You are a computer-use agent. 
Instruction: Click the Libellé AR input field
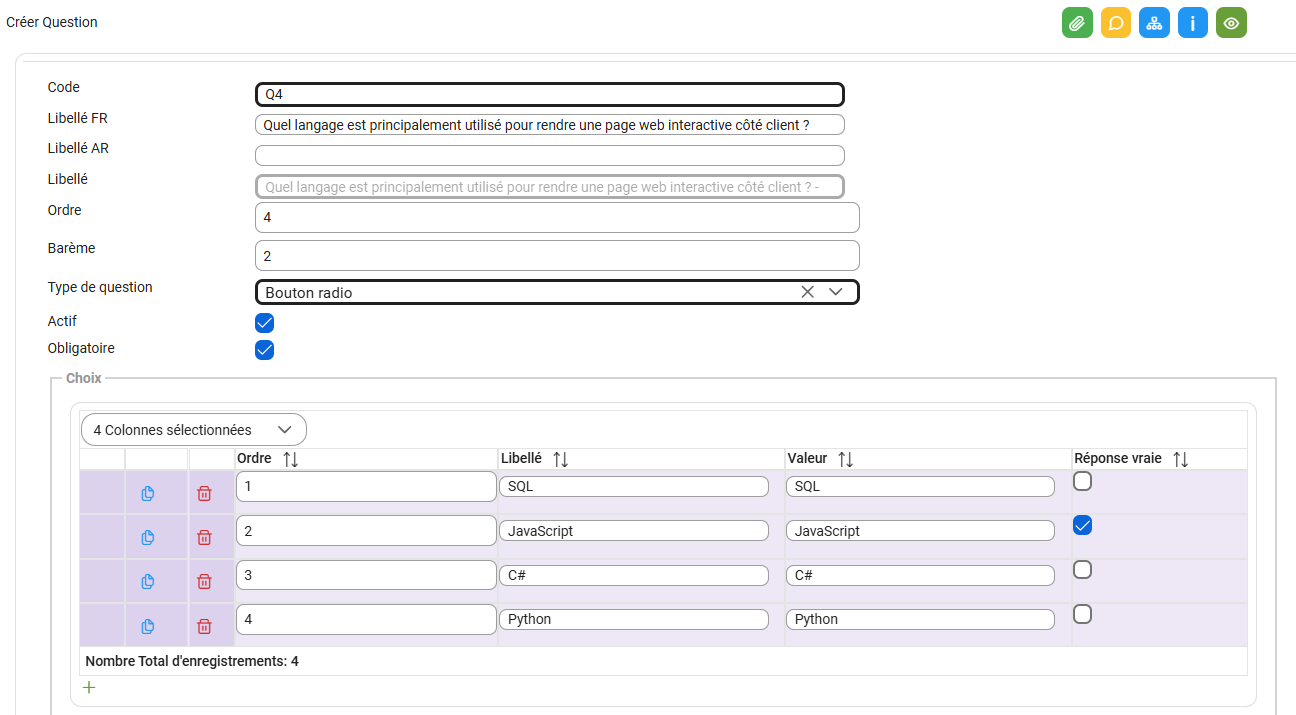pyautogui.click(x=550, y=155)
